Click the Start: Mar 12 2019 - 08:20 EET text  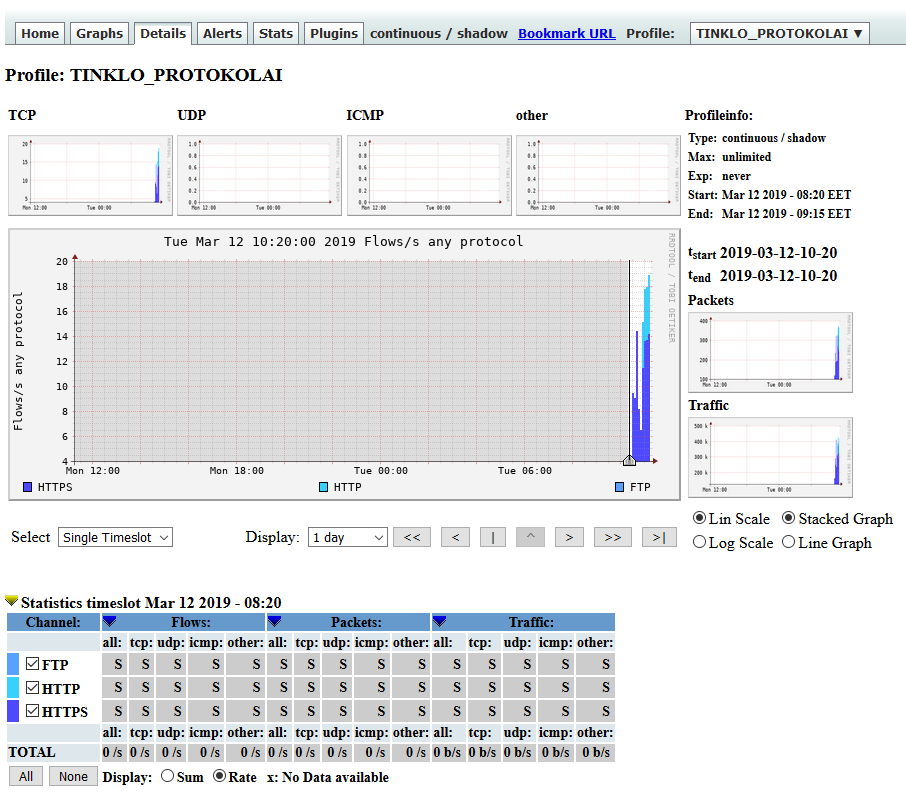(770, 195)
